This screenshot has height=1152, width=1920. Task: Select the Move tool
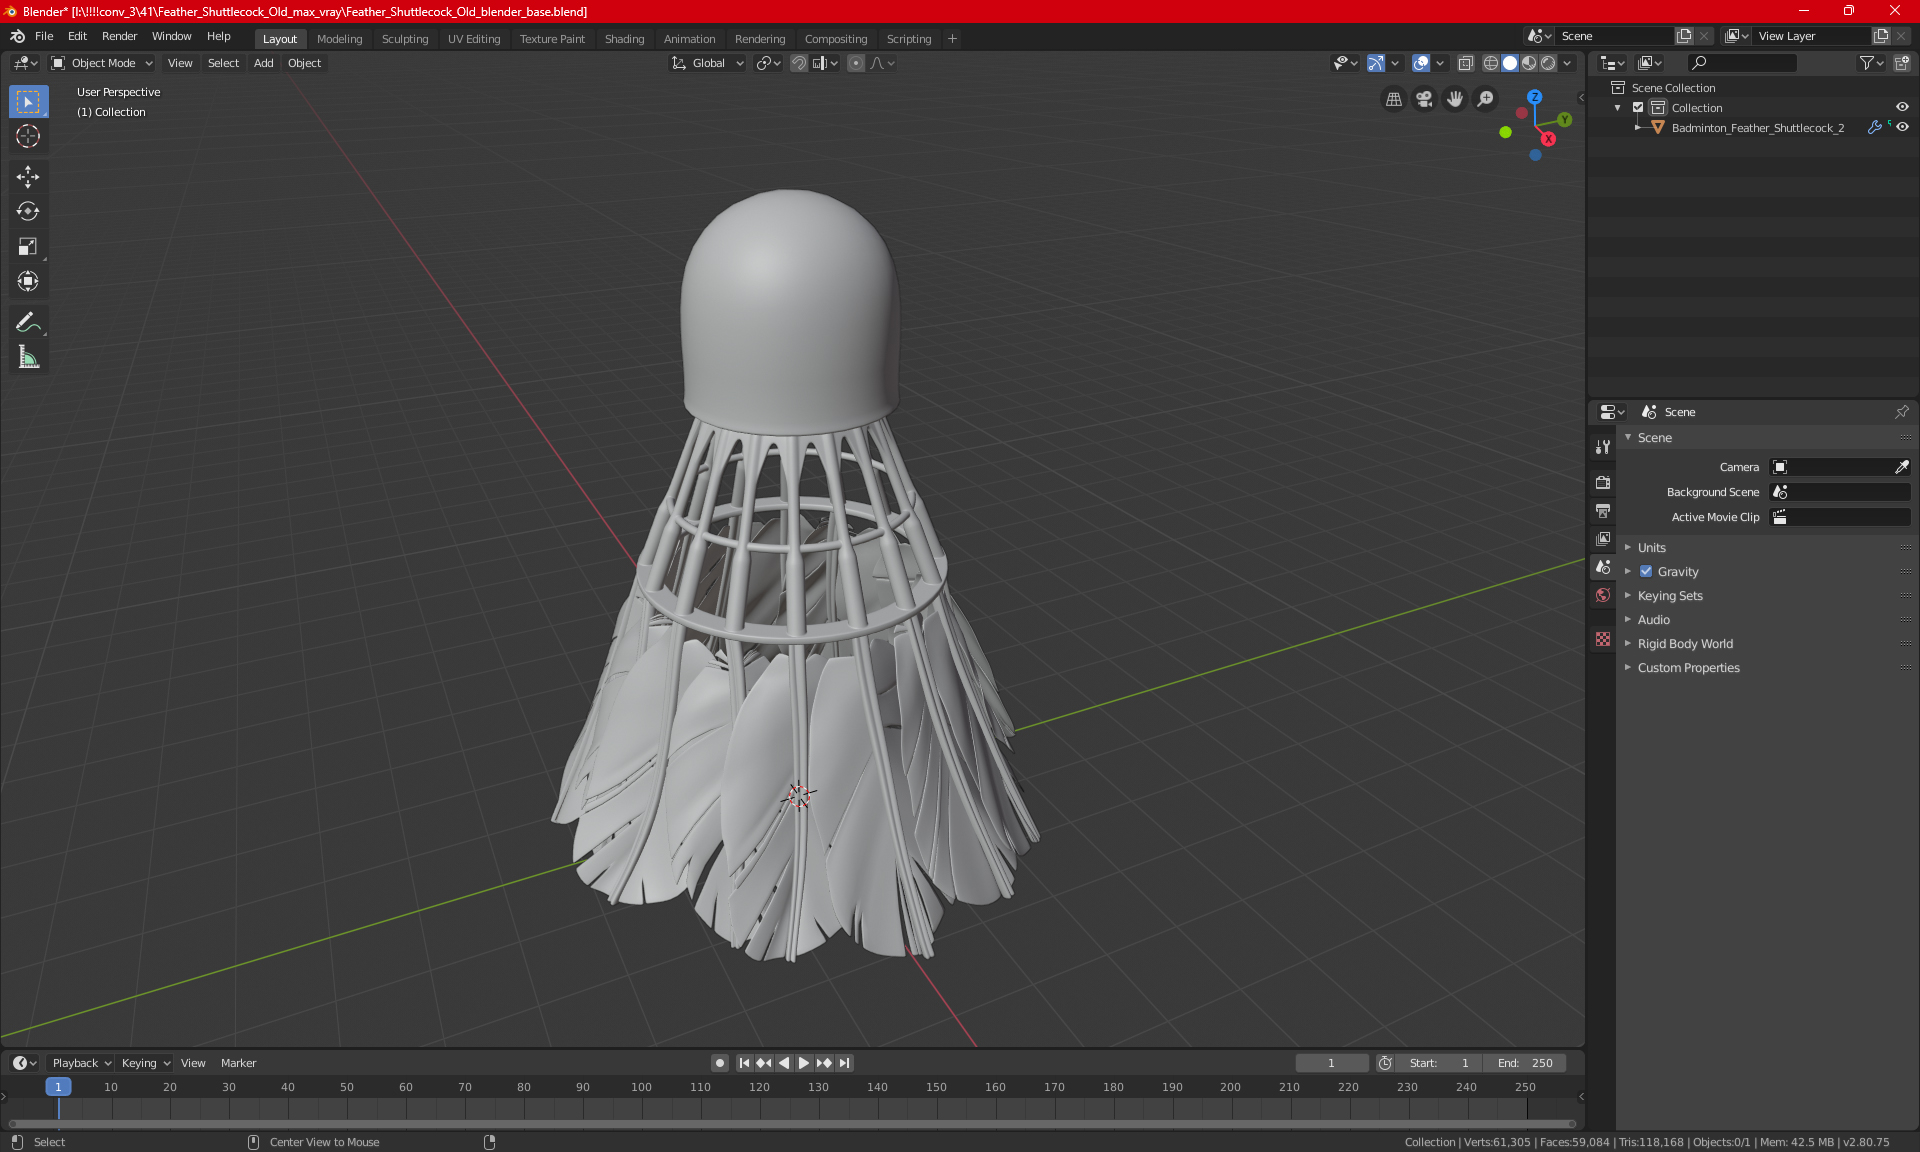pos(28,177)
